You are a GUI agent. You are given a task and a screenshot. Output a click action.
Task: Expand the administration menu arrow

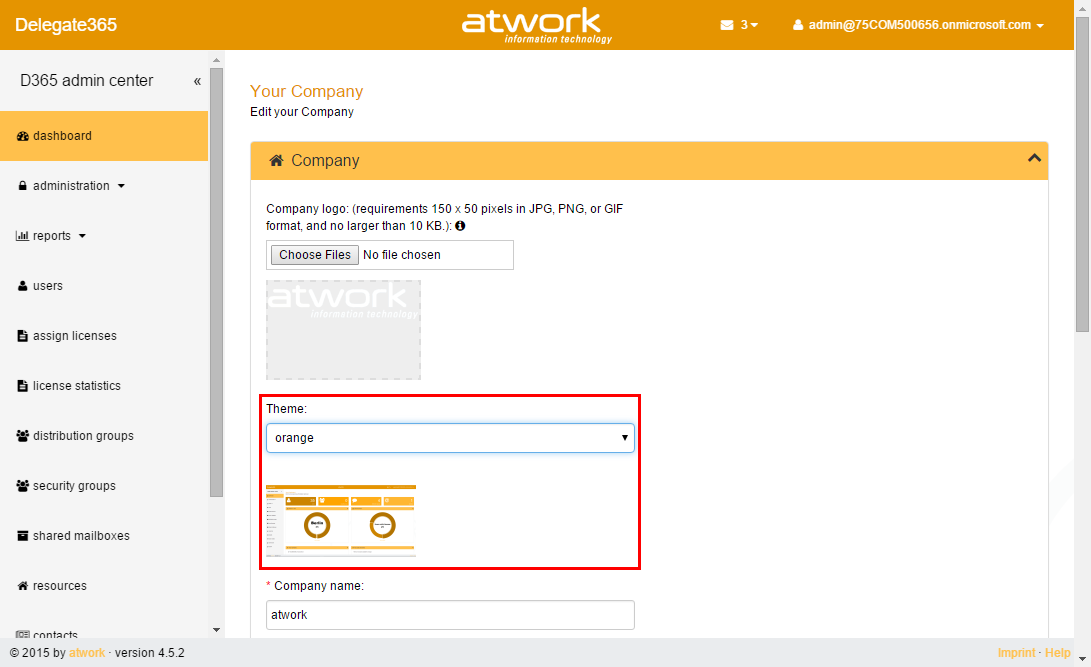point(121,186)
